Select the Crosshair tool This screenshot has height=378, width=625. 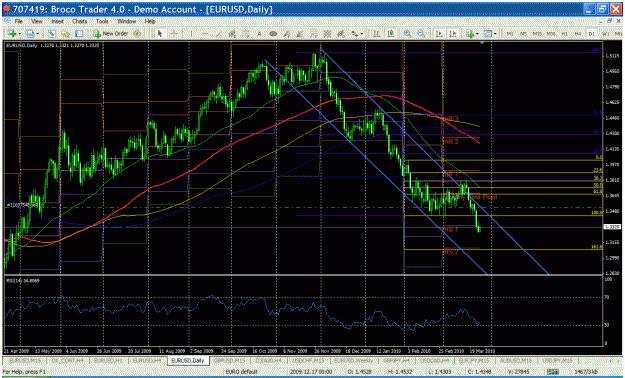(x=174, y=34)
